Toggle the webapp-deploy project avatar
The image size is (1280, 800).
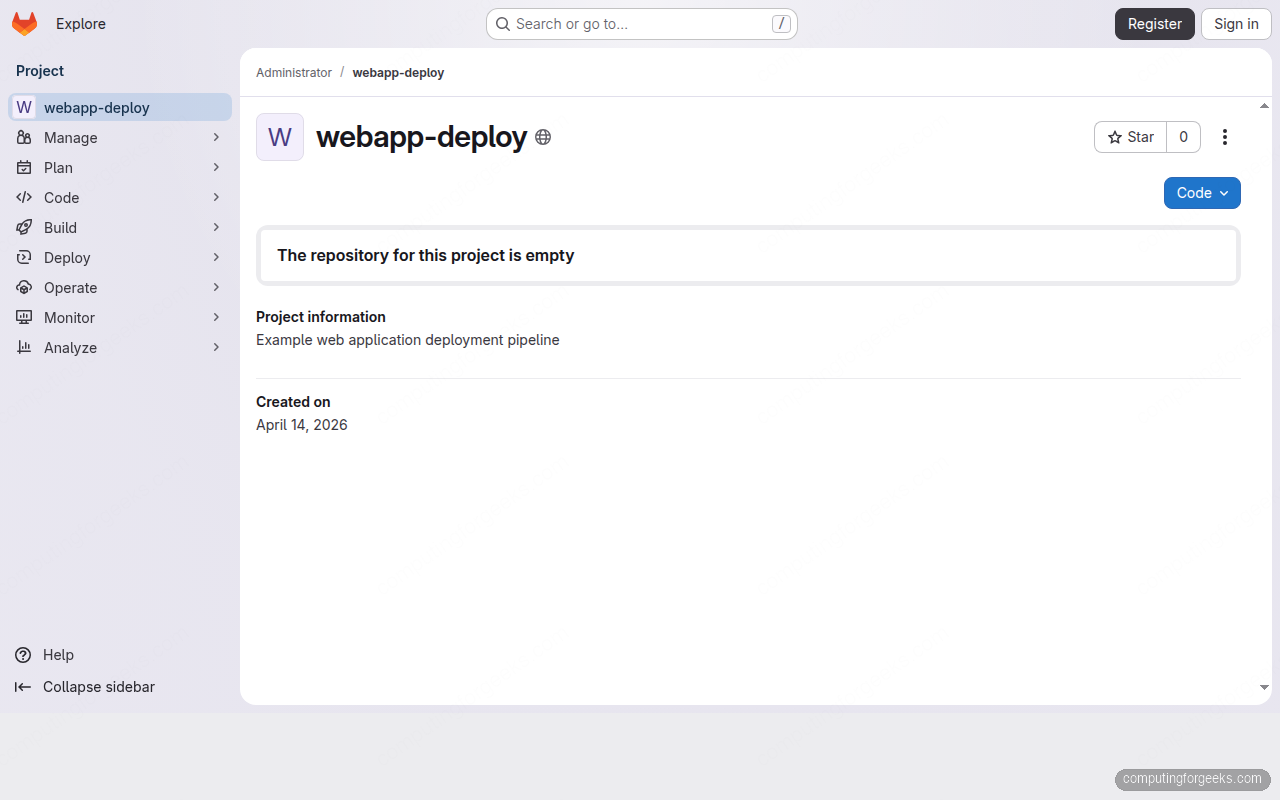click(x=279, y=137)
